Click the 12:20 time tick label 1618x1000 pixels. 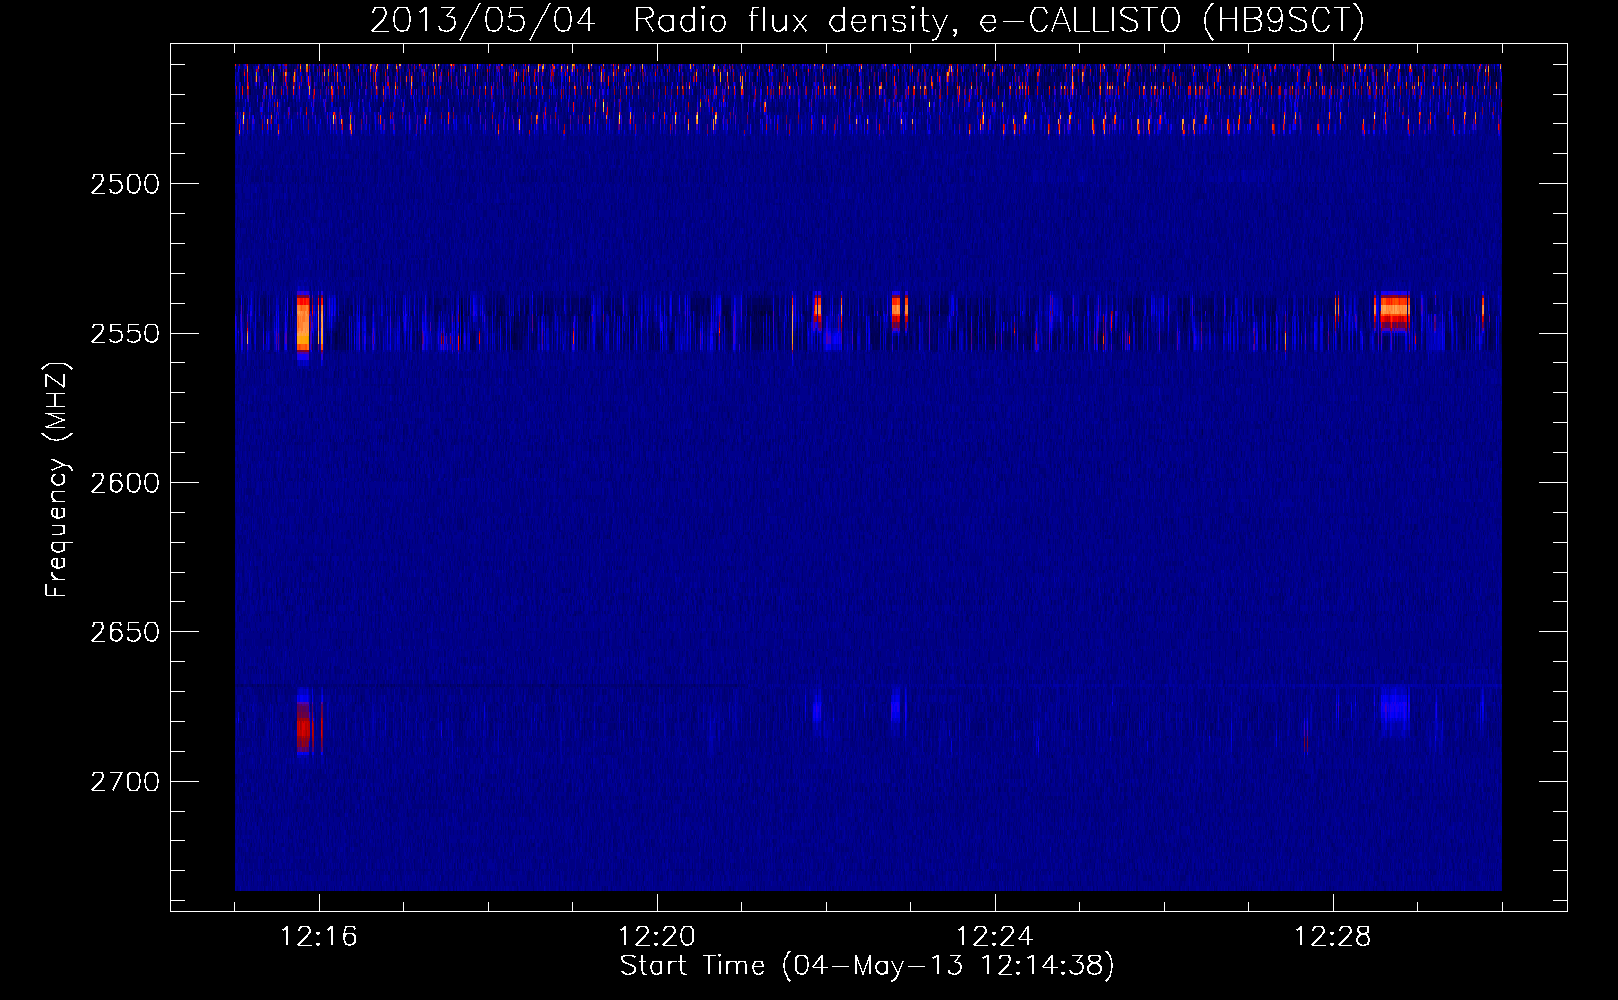point(657,936)
